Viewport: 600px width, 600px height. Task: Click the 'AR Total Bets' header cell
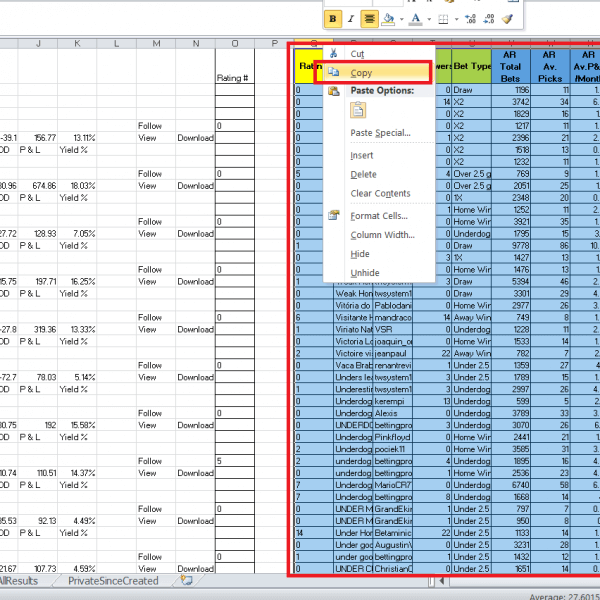tap(511, 66)
